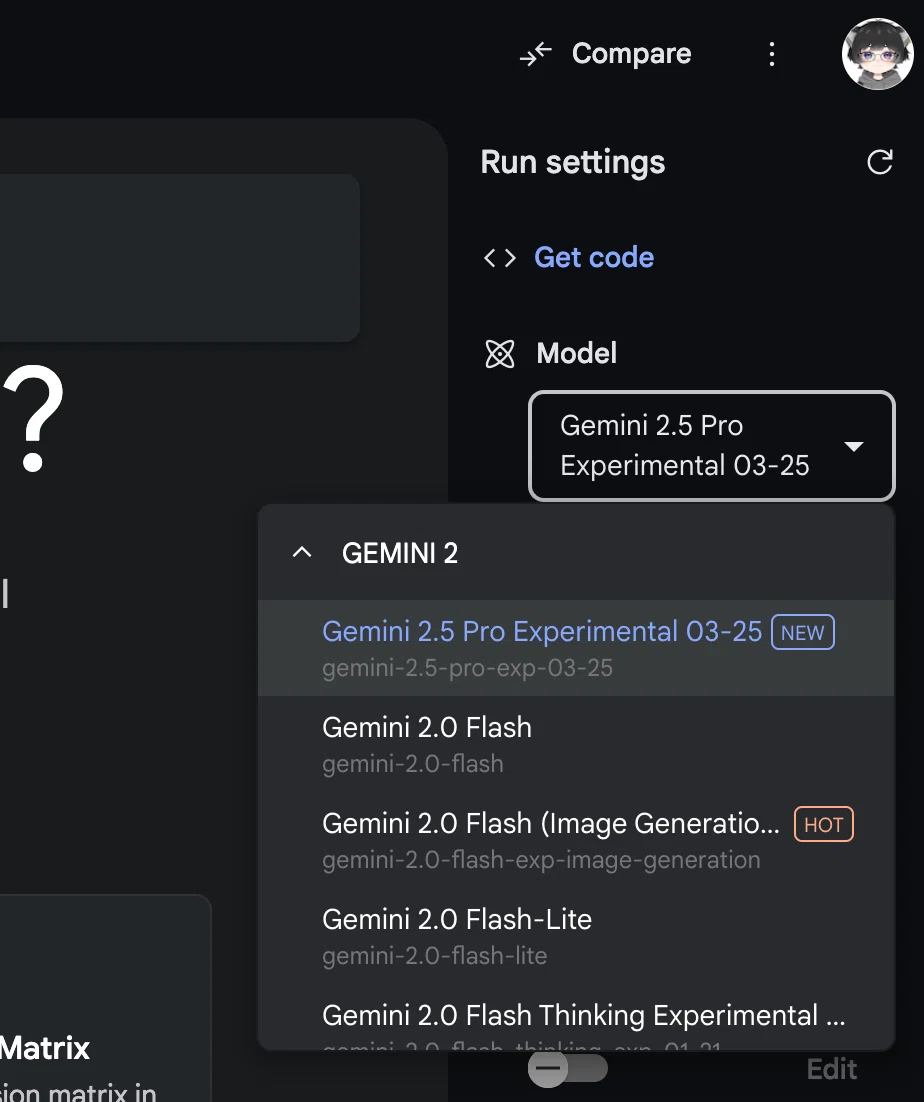Click the Compare button label
This screenshot has height=1102, width=924.
[x=632, y=53]
